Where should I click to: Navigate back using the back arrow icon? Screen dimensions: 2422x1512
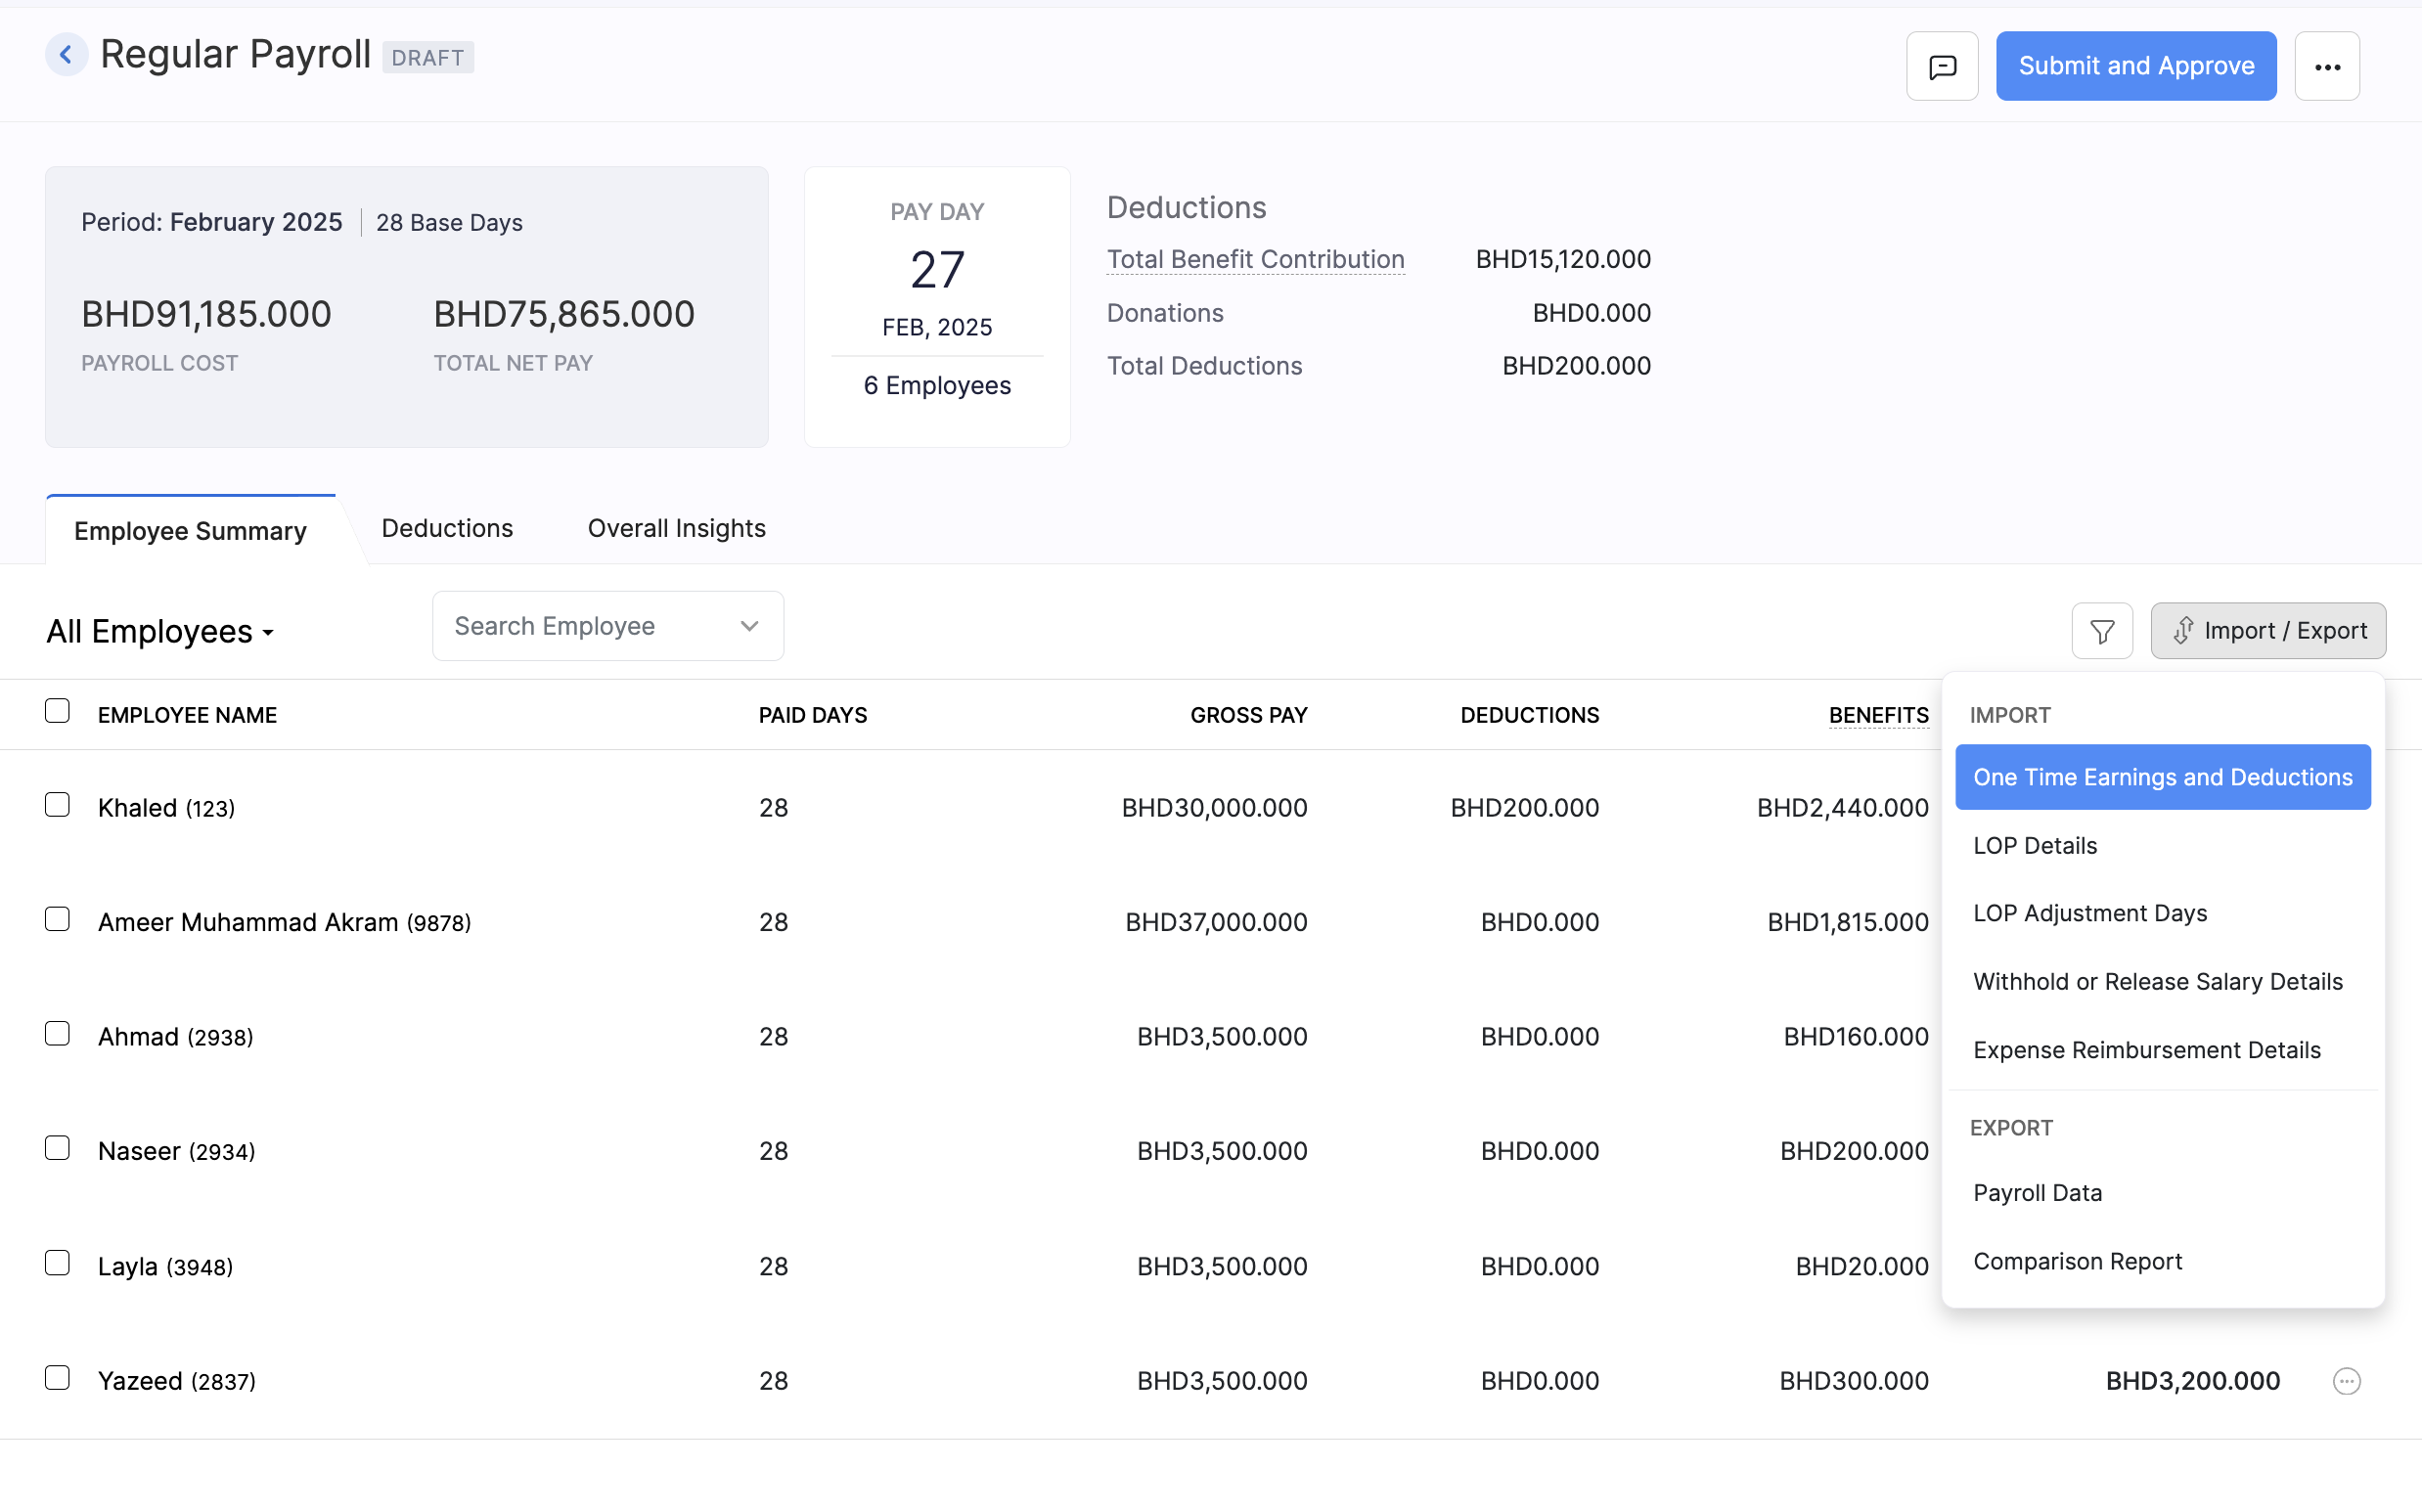tap(66, 54)
